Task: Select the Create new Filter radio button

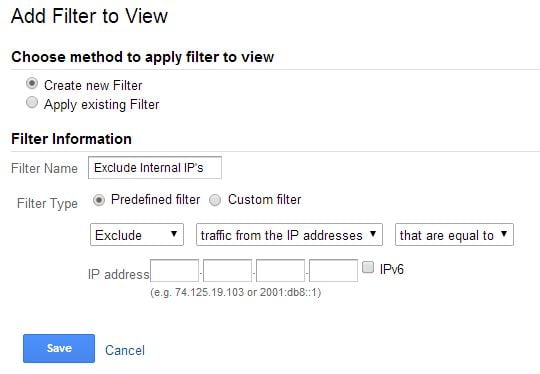Action: click(32, 84)
